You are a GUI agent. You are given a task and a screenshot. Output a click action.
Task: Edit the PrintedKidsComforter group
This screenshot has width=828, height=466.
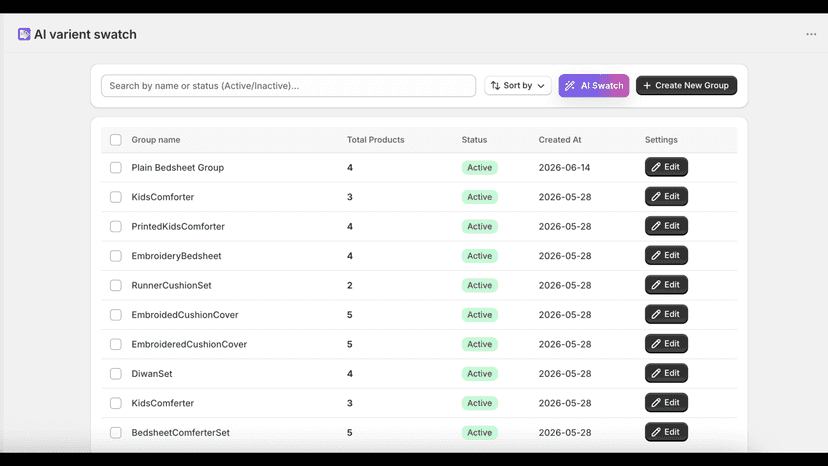[666, 226]
